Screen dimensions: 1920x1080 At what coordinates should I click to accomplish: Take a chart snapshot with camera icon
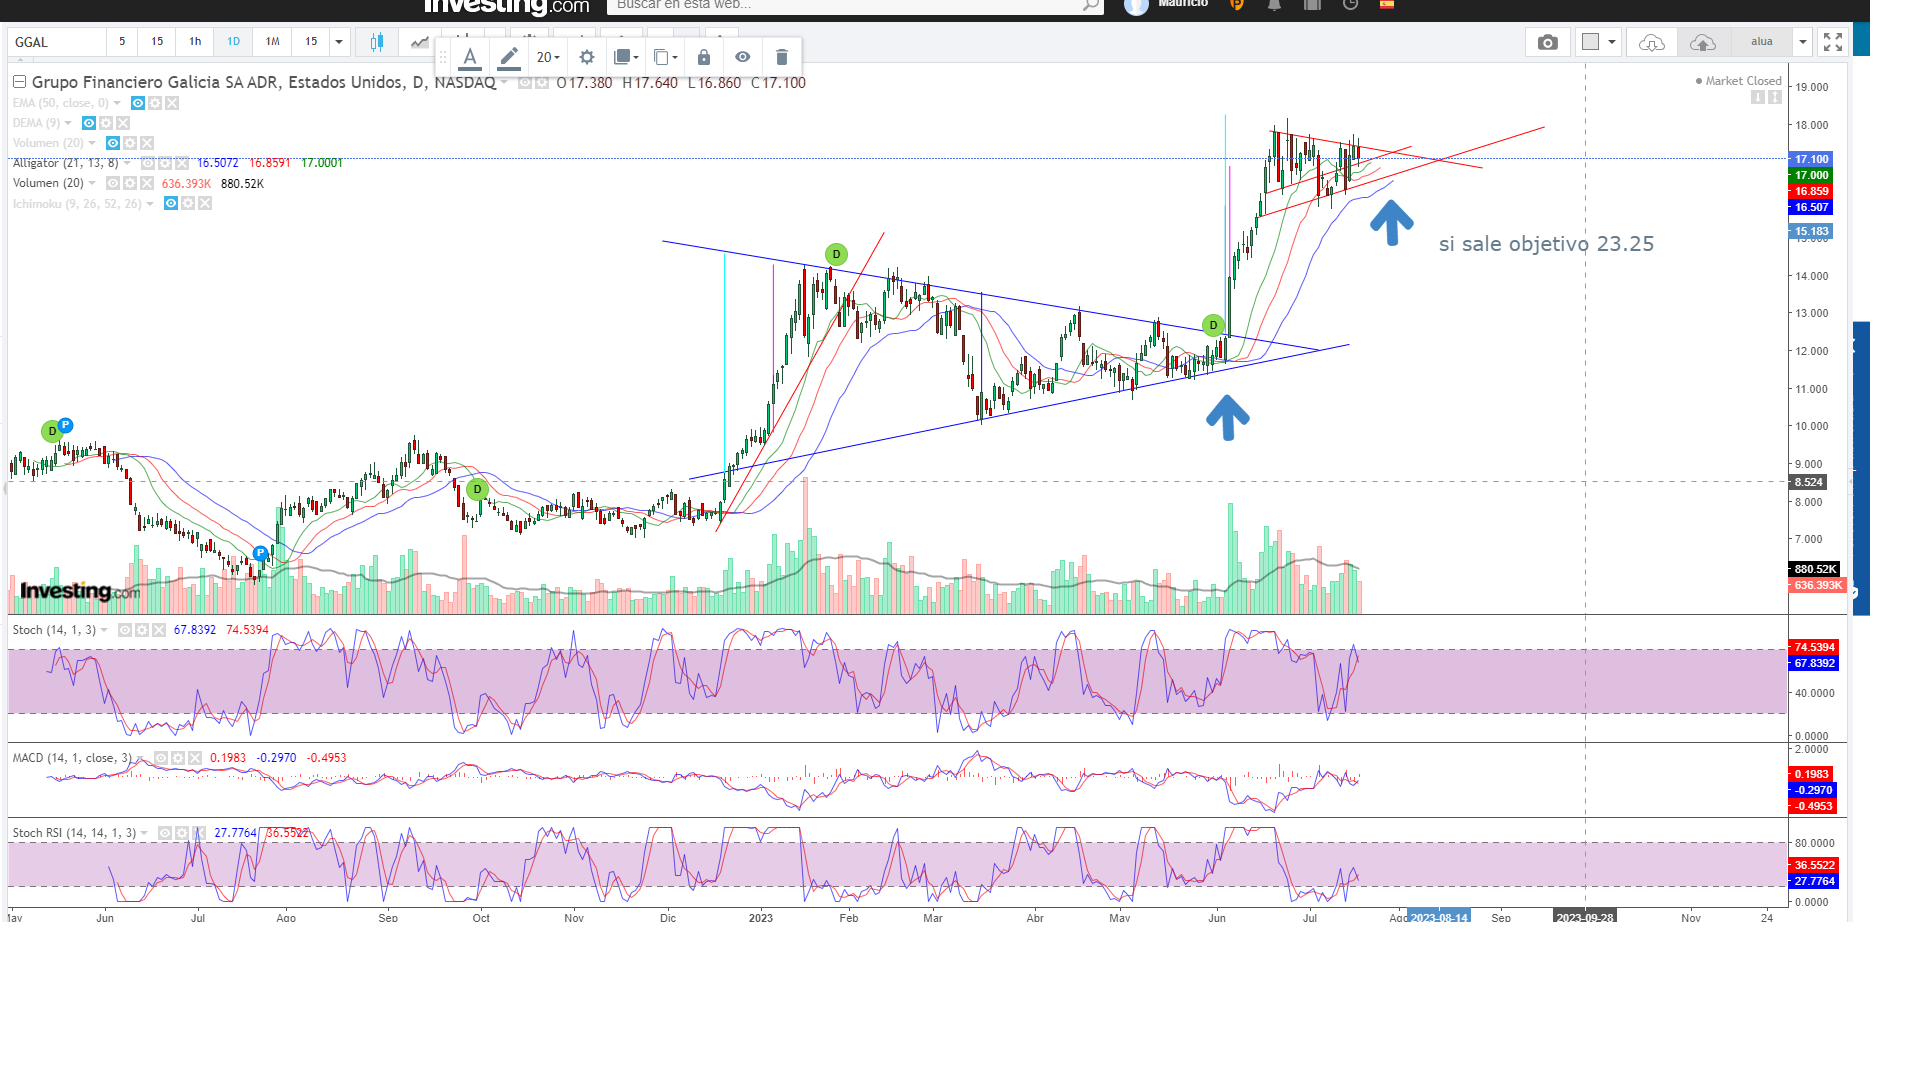[1548, 42]
